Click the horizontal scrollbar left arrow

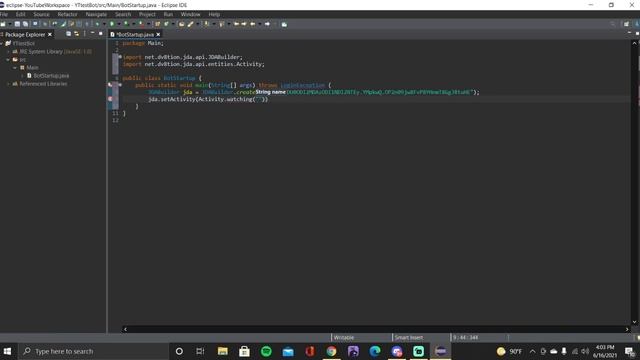[x=125, y=329]
